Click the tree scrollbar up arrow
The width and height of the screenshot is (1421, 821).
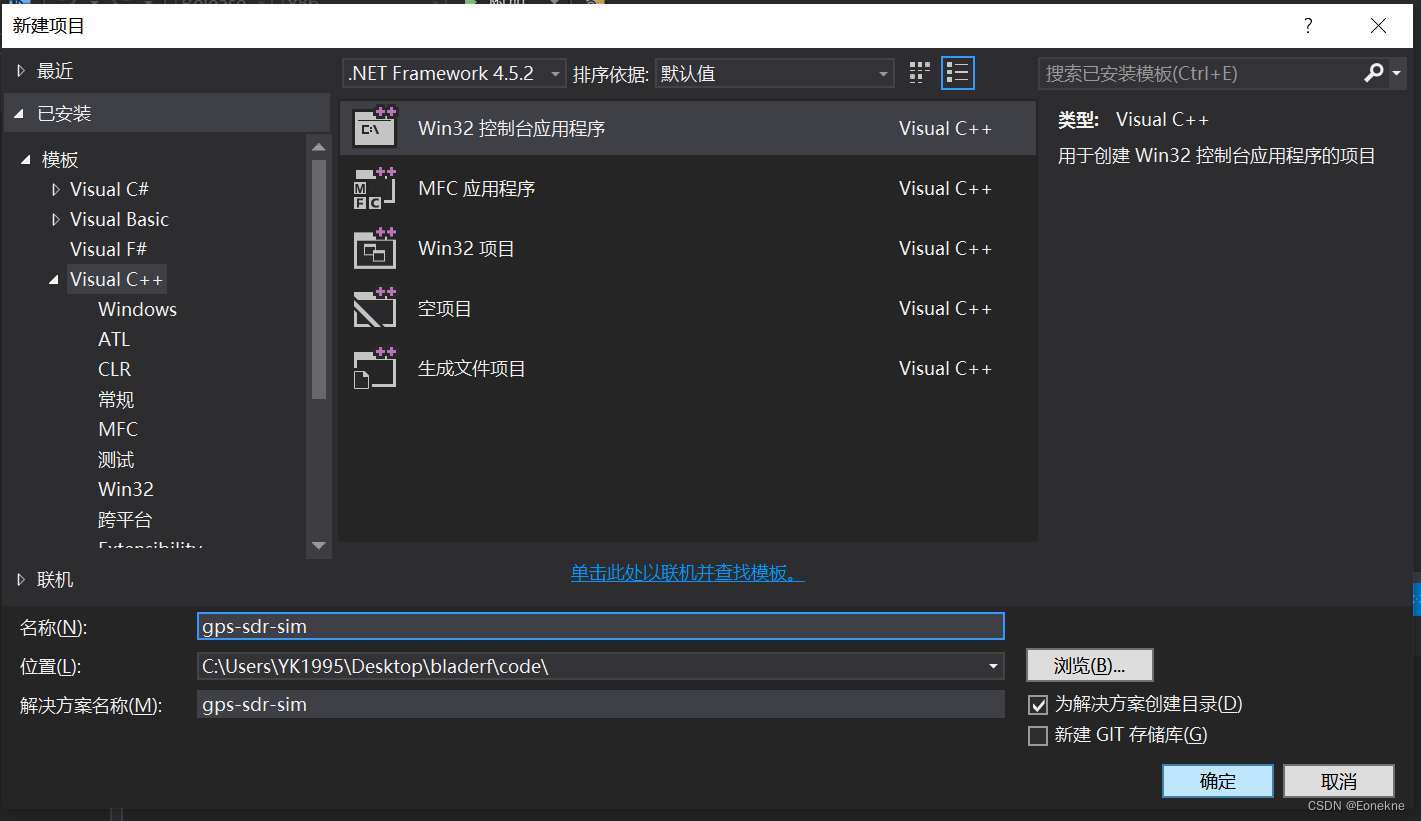click(x=319, y=146)
